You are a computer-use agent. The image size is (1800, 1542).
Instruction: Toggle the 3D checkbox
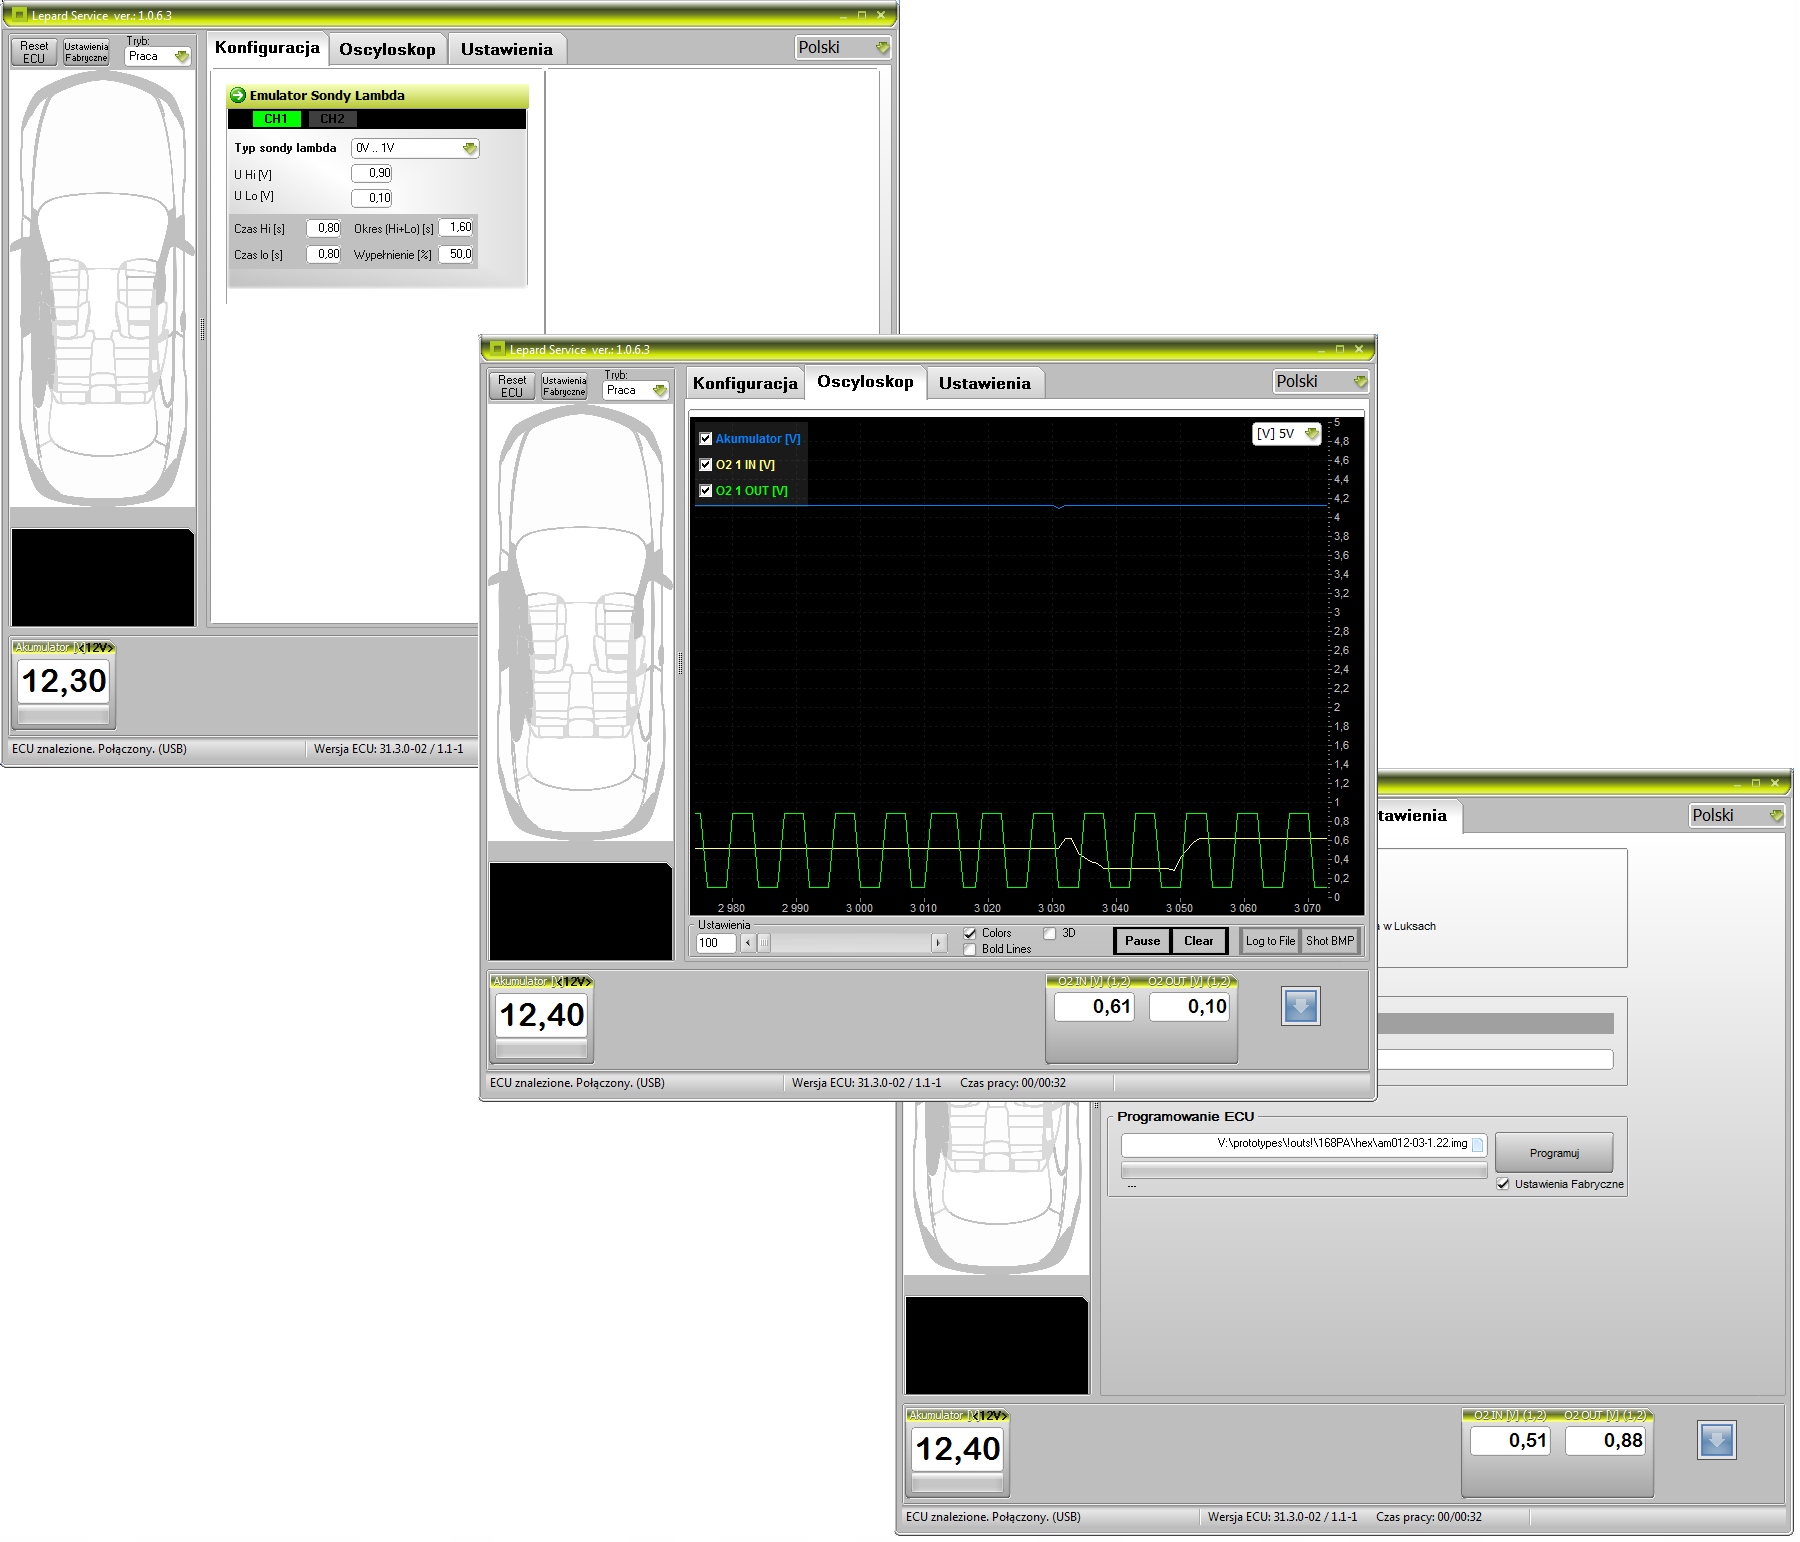click(1050, 933)
